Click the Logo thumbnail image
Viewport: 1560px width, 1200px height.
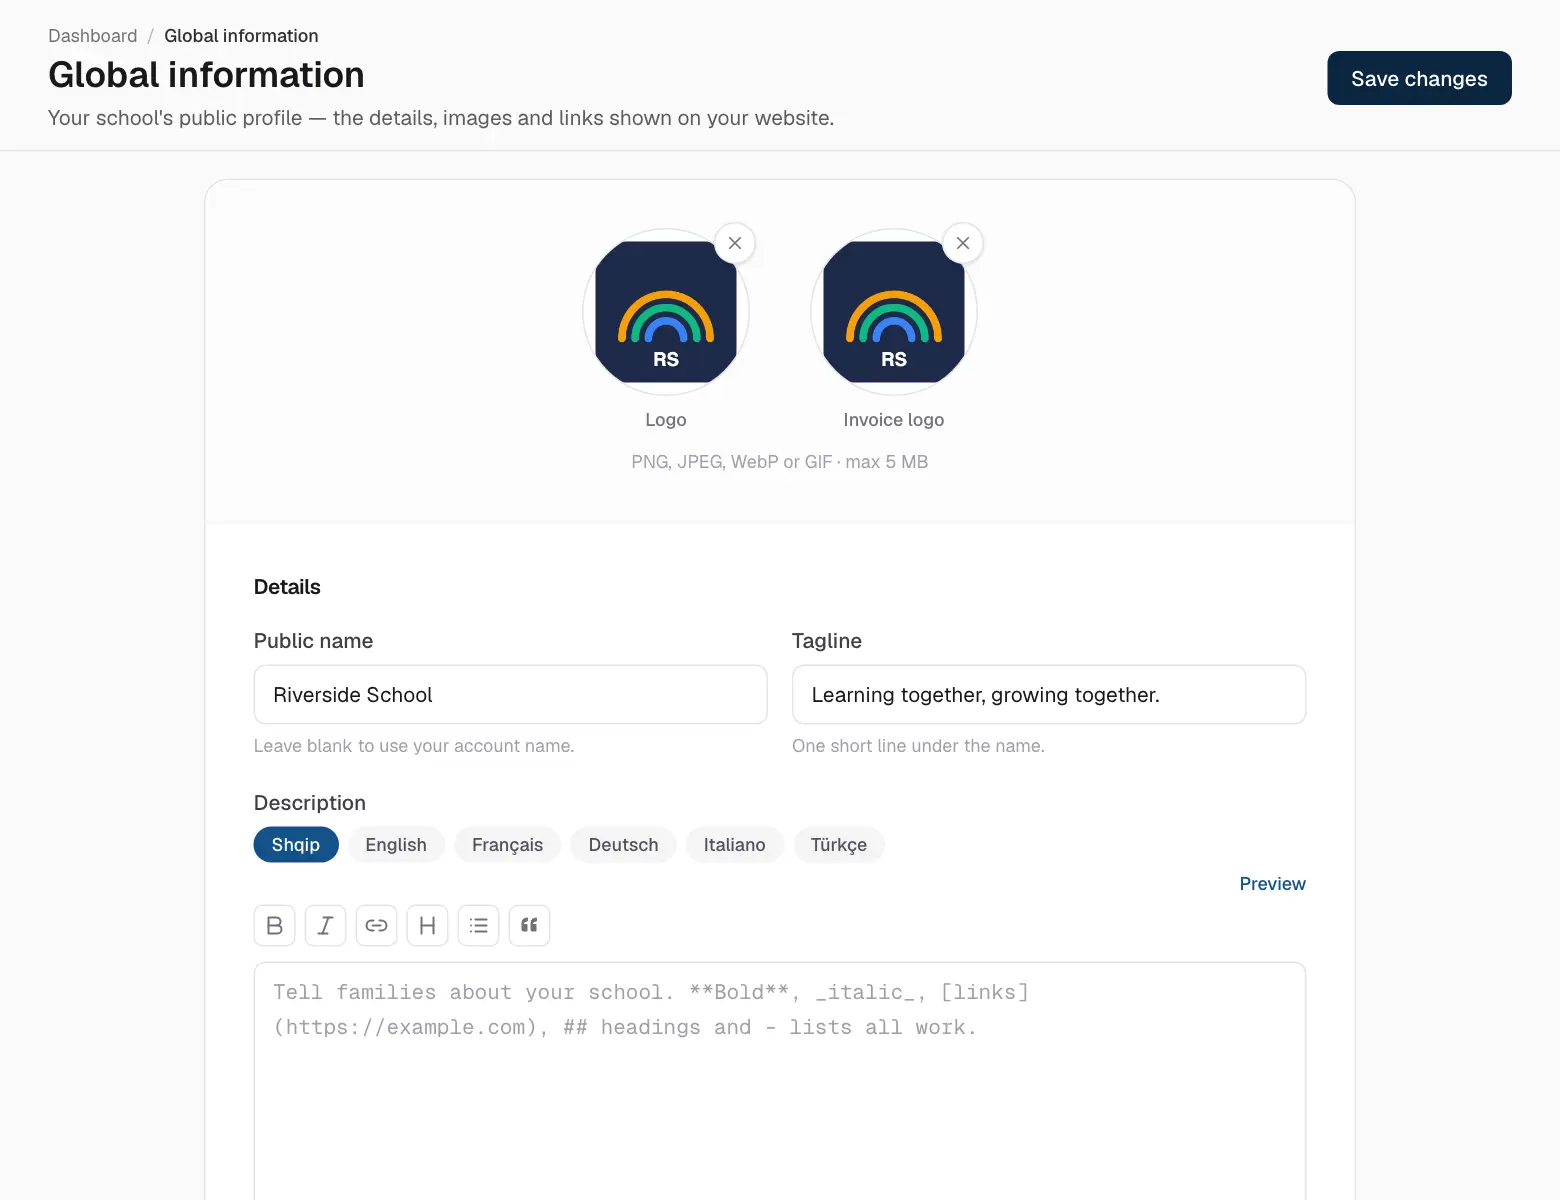(x=666, y=312)
